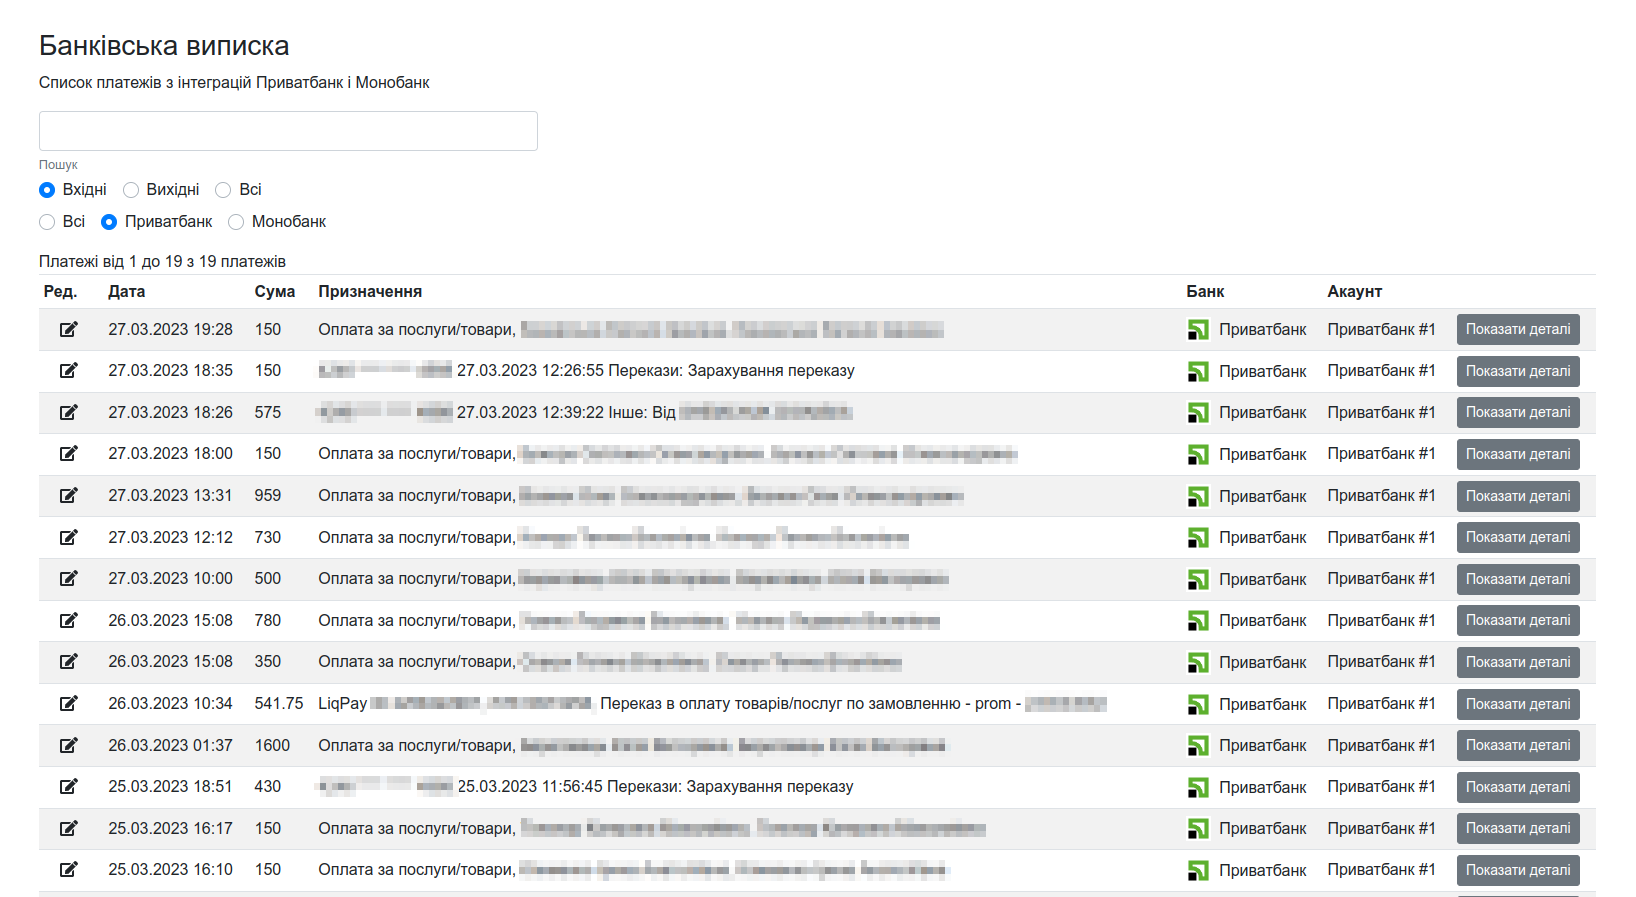This screenshot has height=897, width=1636.
Task: Click the Приватбанк #1 account in the 959 row
Action: pyautogui.click(x=1381, y=496)
